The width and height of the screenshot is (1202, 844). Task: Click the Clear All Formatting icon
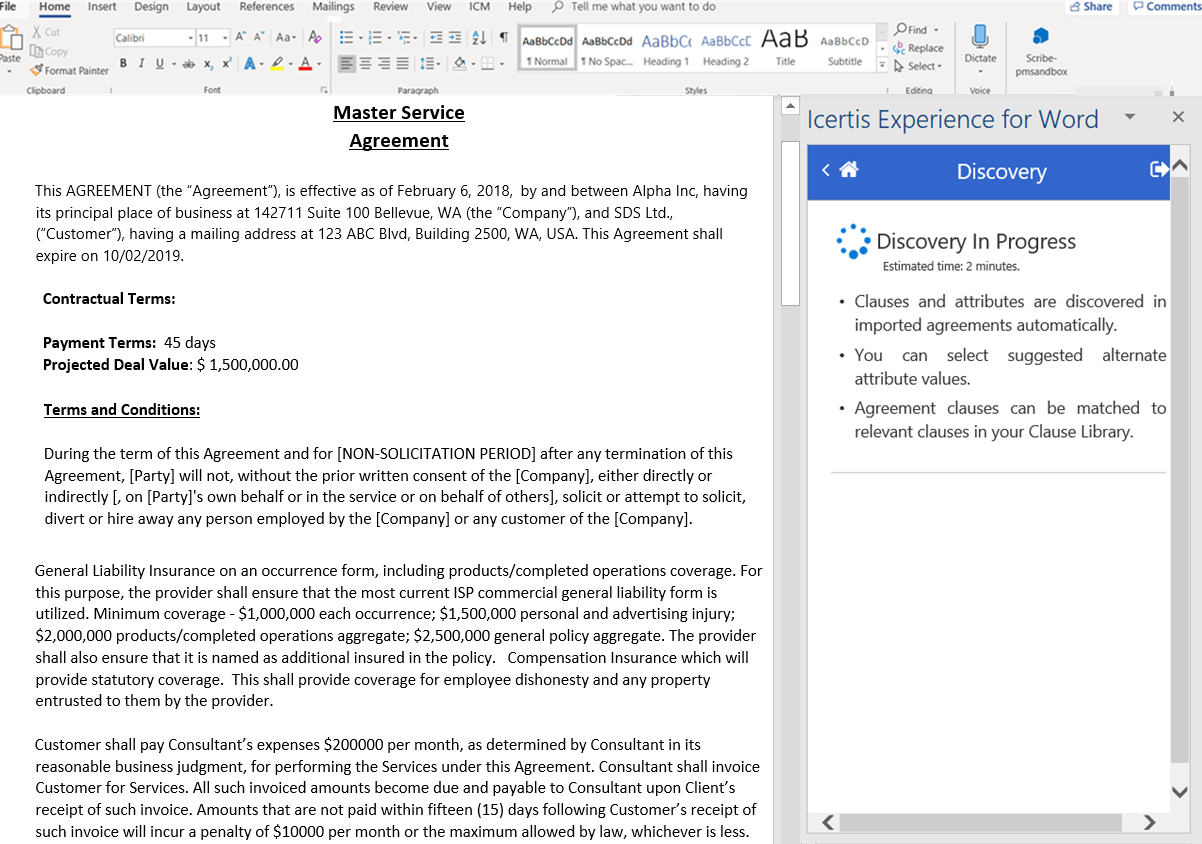pos(315,37)
